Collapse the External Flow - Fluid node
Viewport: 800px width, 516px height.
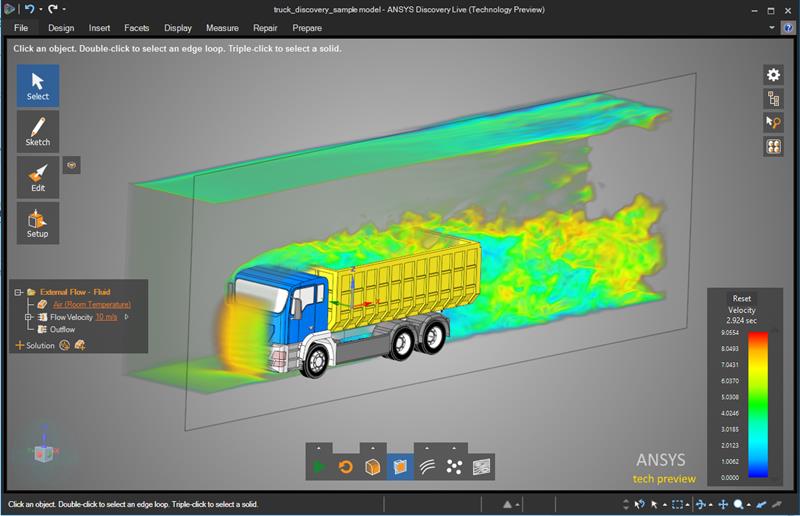[x=18, y=292]
